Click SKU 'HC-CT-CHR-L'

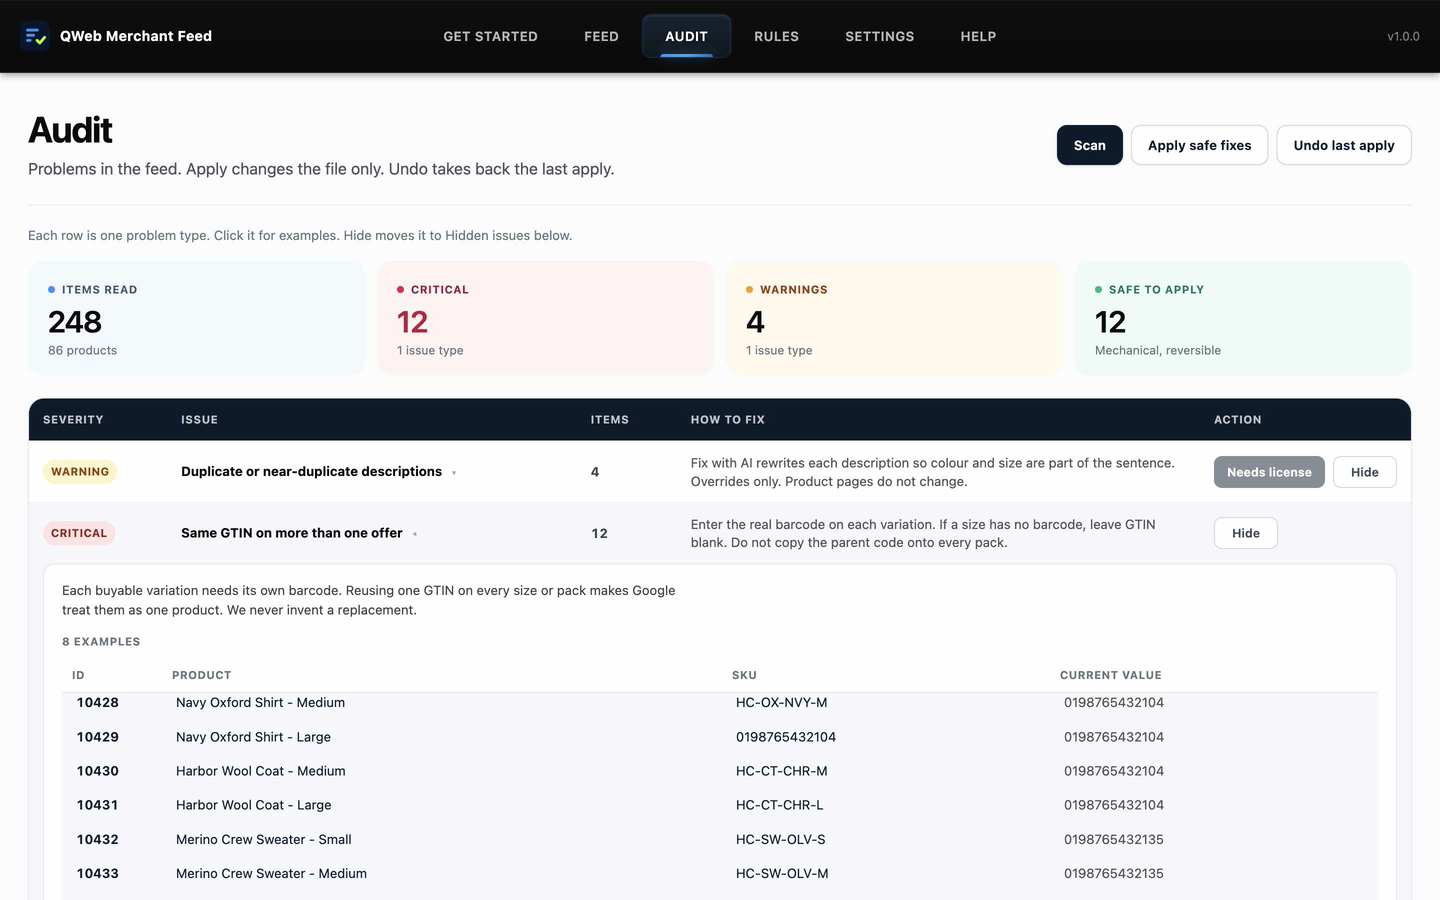click(780, 805)
